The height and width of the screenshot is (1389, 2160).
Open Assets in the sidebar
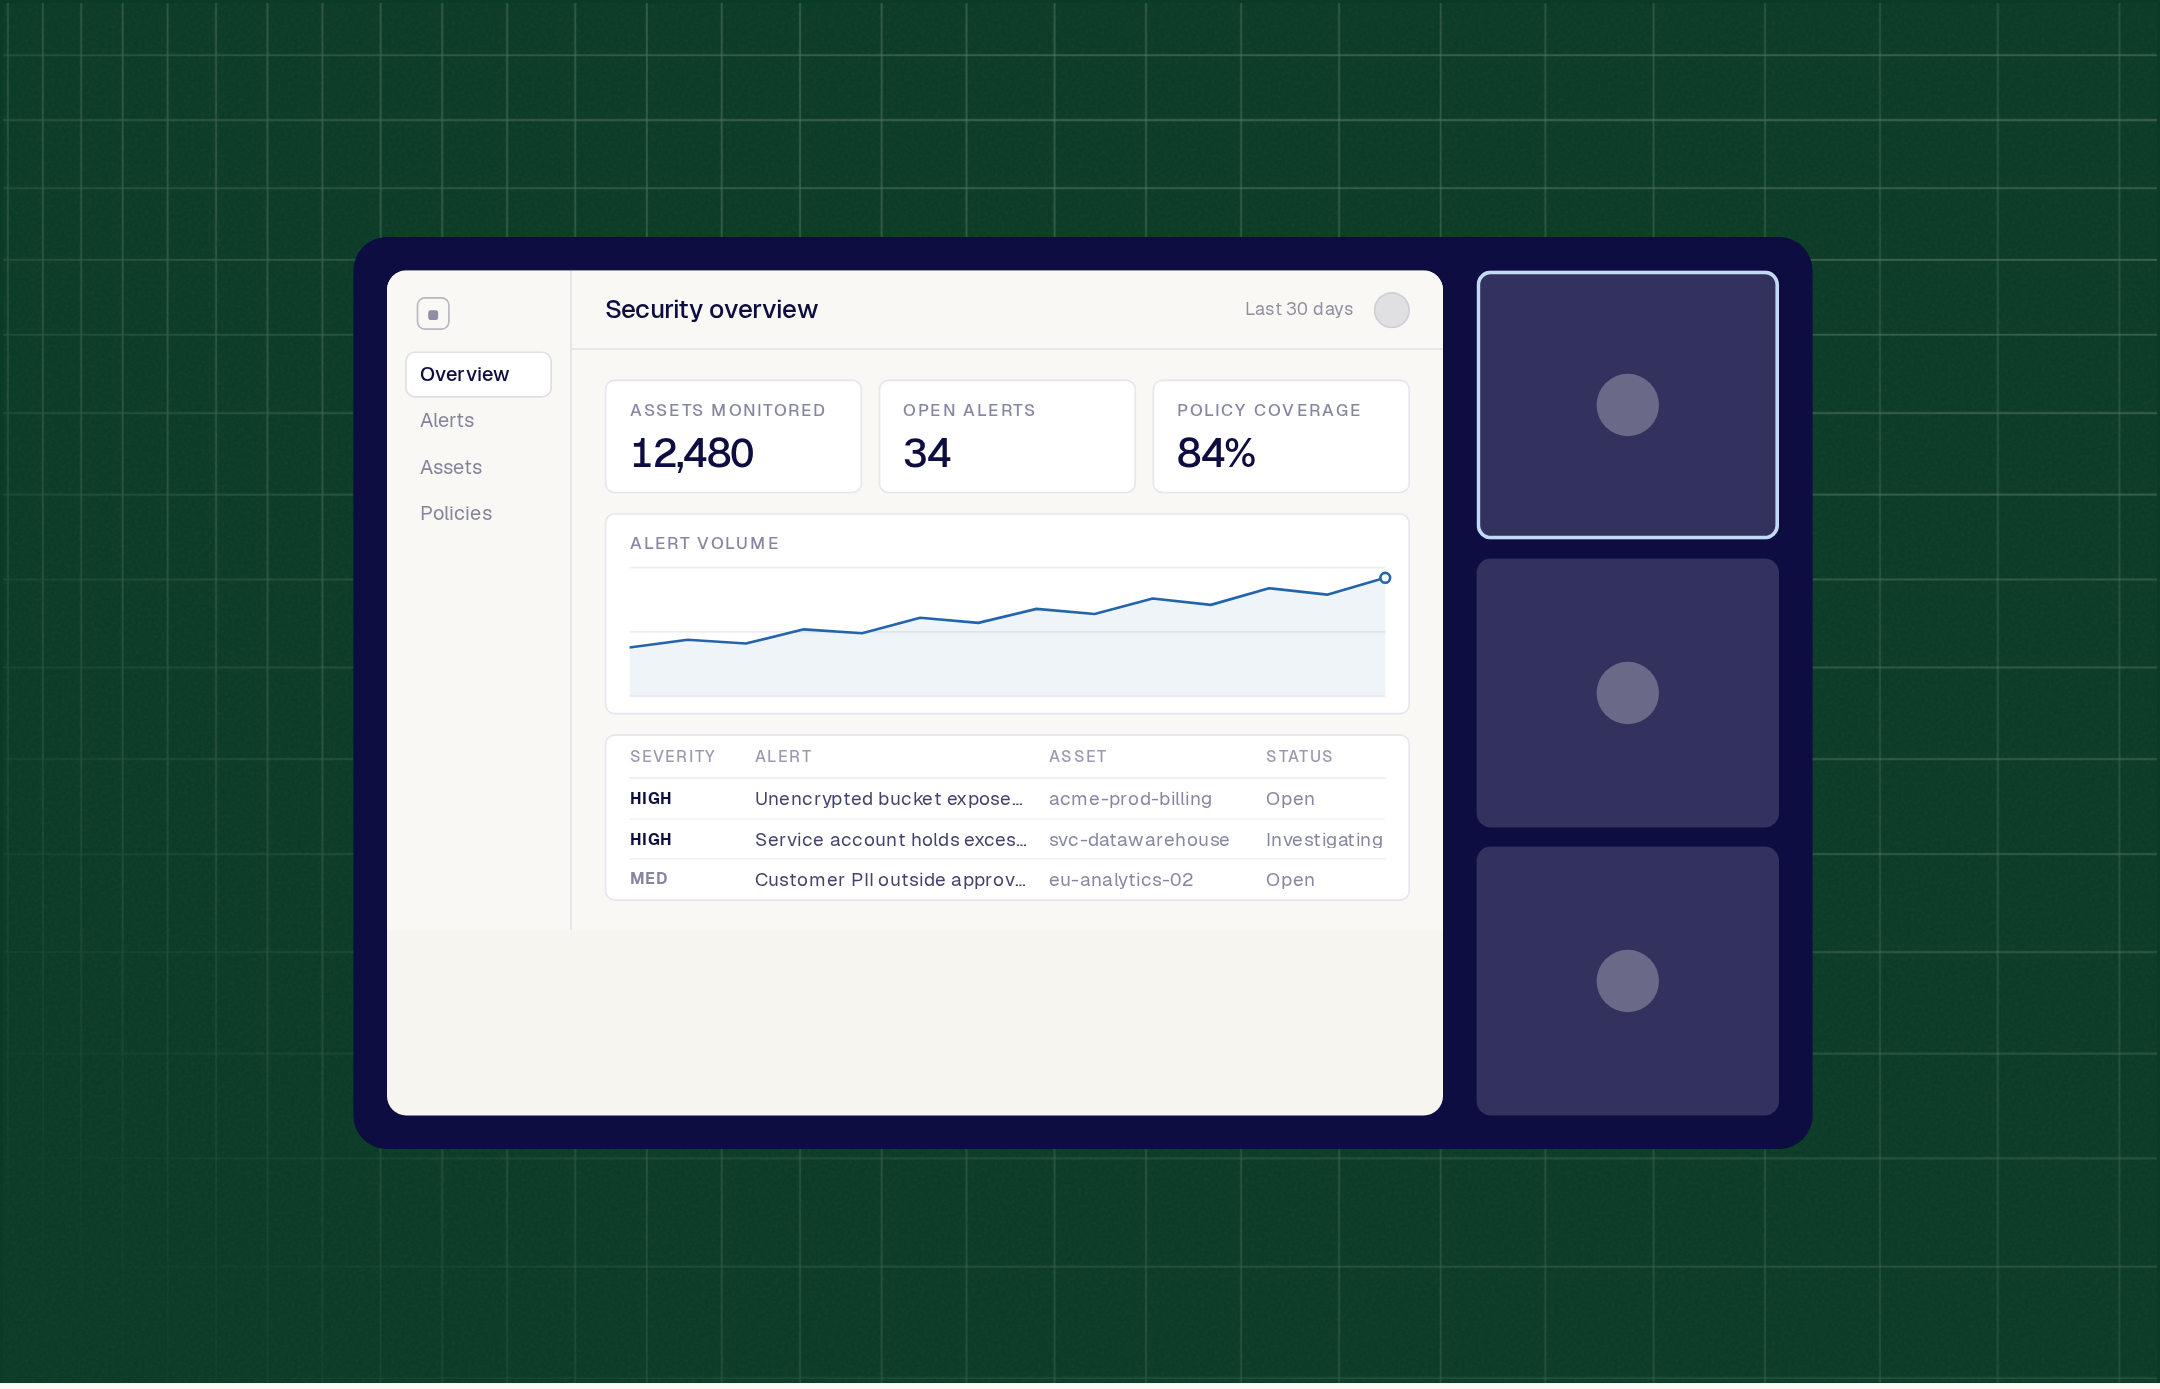click(x=451, y=467)
